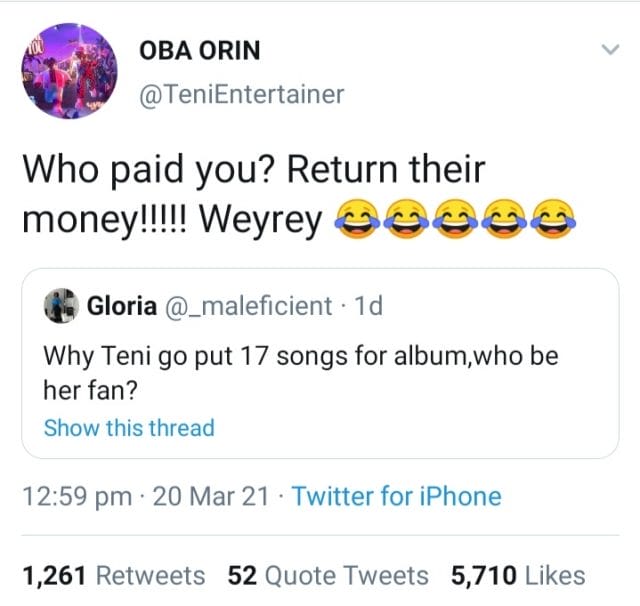Viewport: 640px width, 606px height.
Task: Open the tweet options chevron
Action: click(x=608, y=51)
